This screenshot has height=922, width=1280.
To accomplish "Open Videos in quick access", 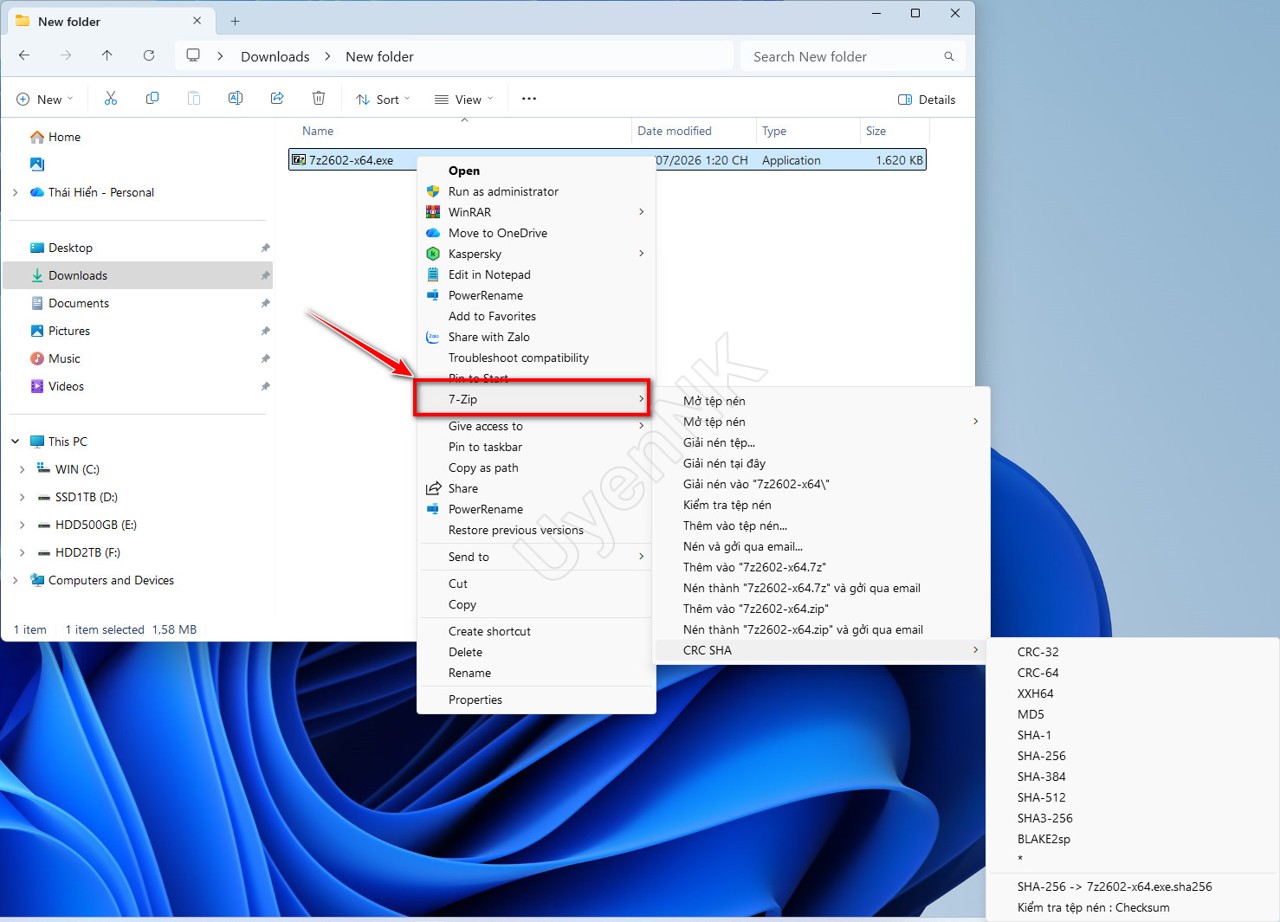I will pos(66,386).
